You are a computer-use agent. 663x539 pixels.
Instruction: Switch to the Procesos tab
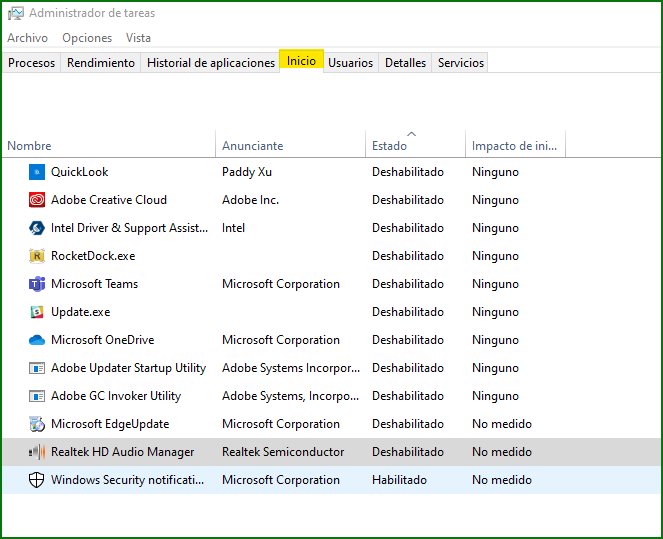pos(32,63)
